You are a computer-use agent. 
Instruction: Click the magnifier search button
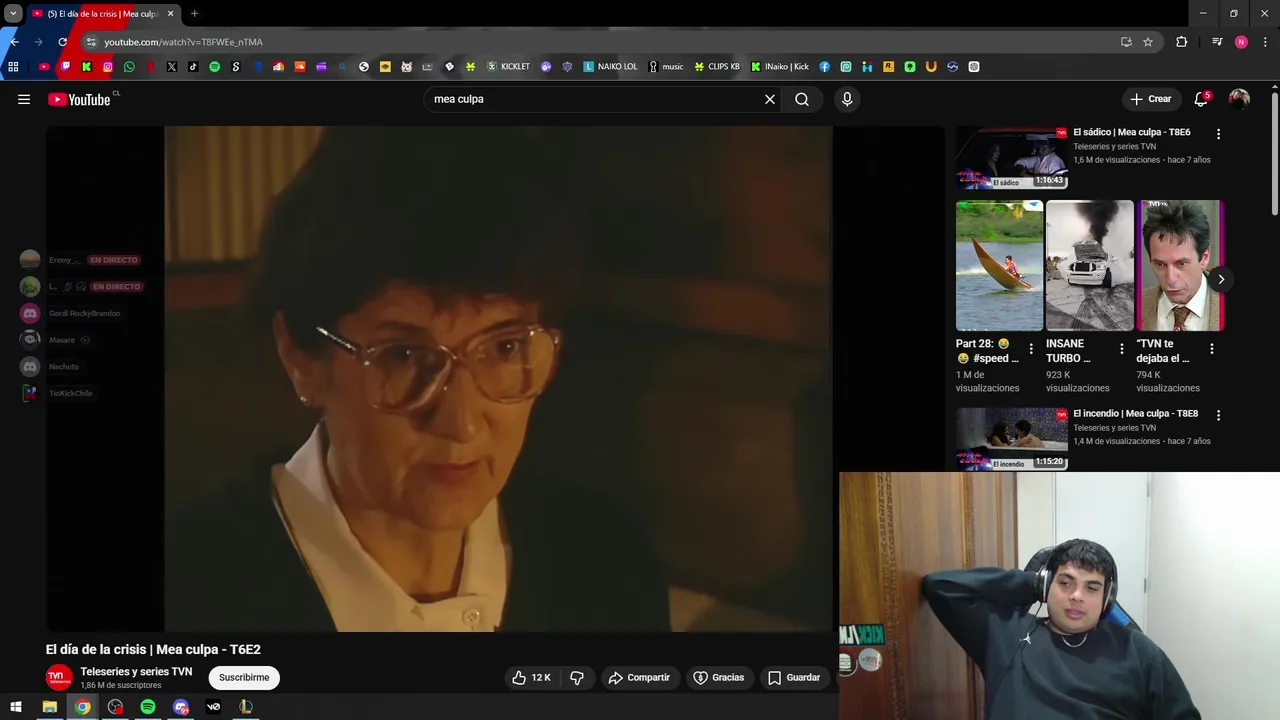coord(802,99)
